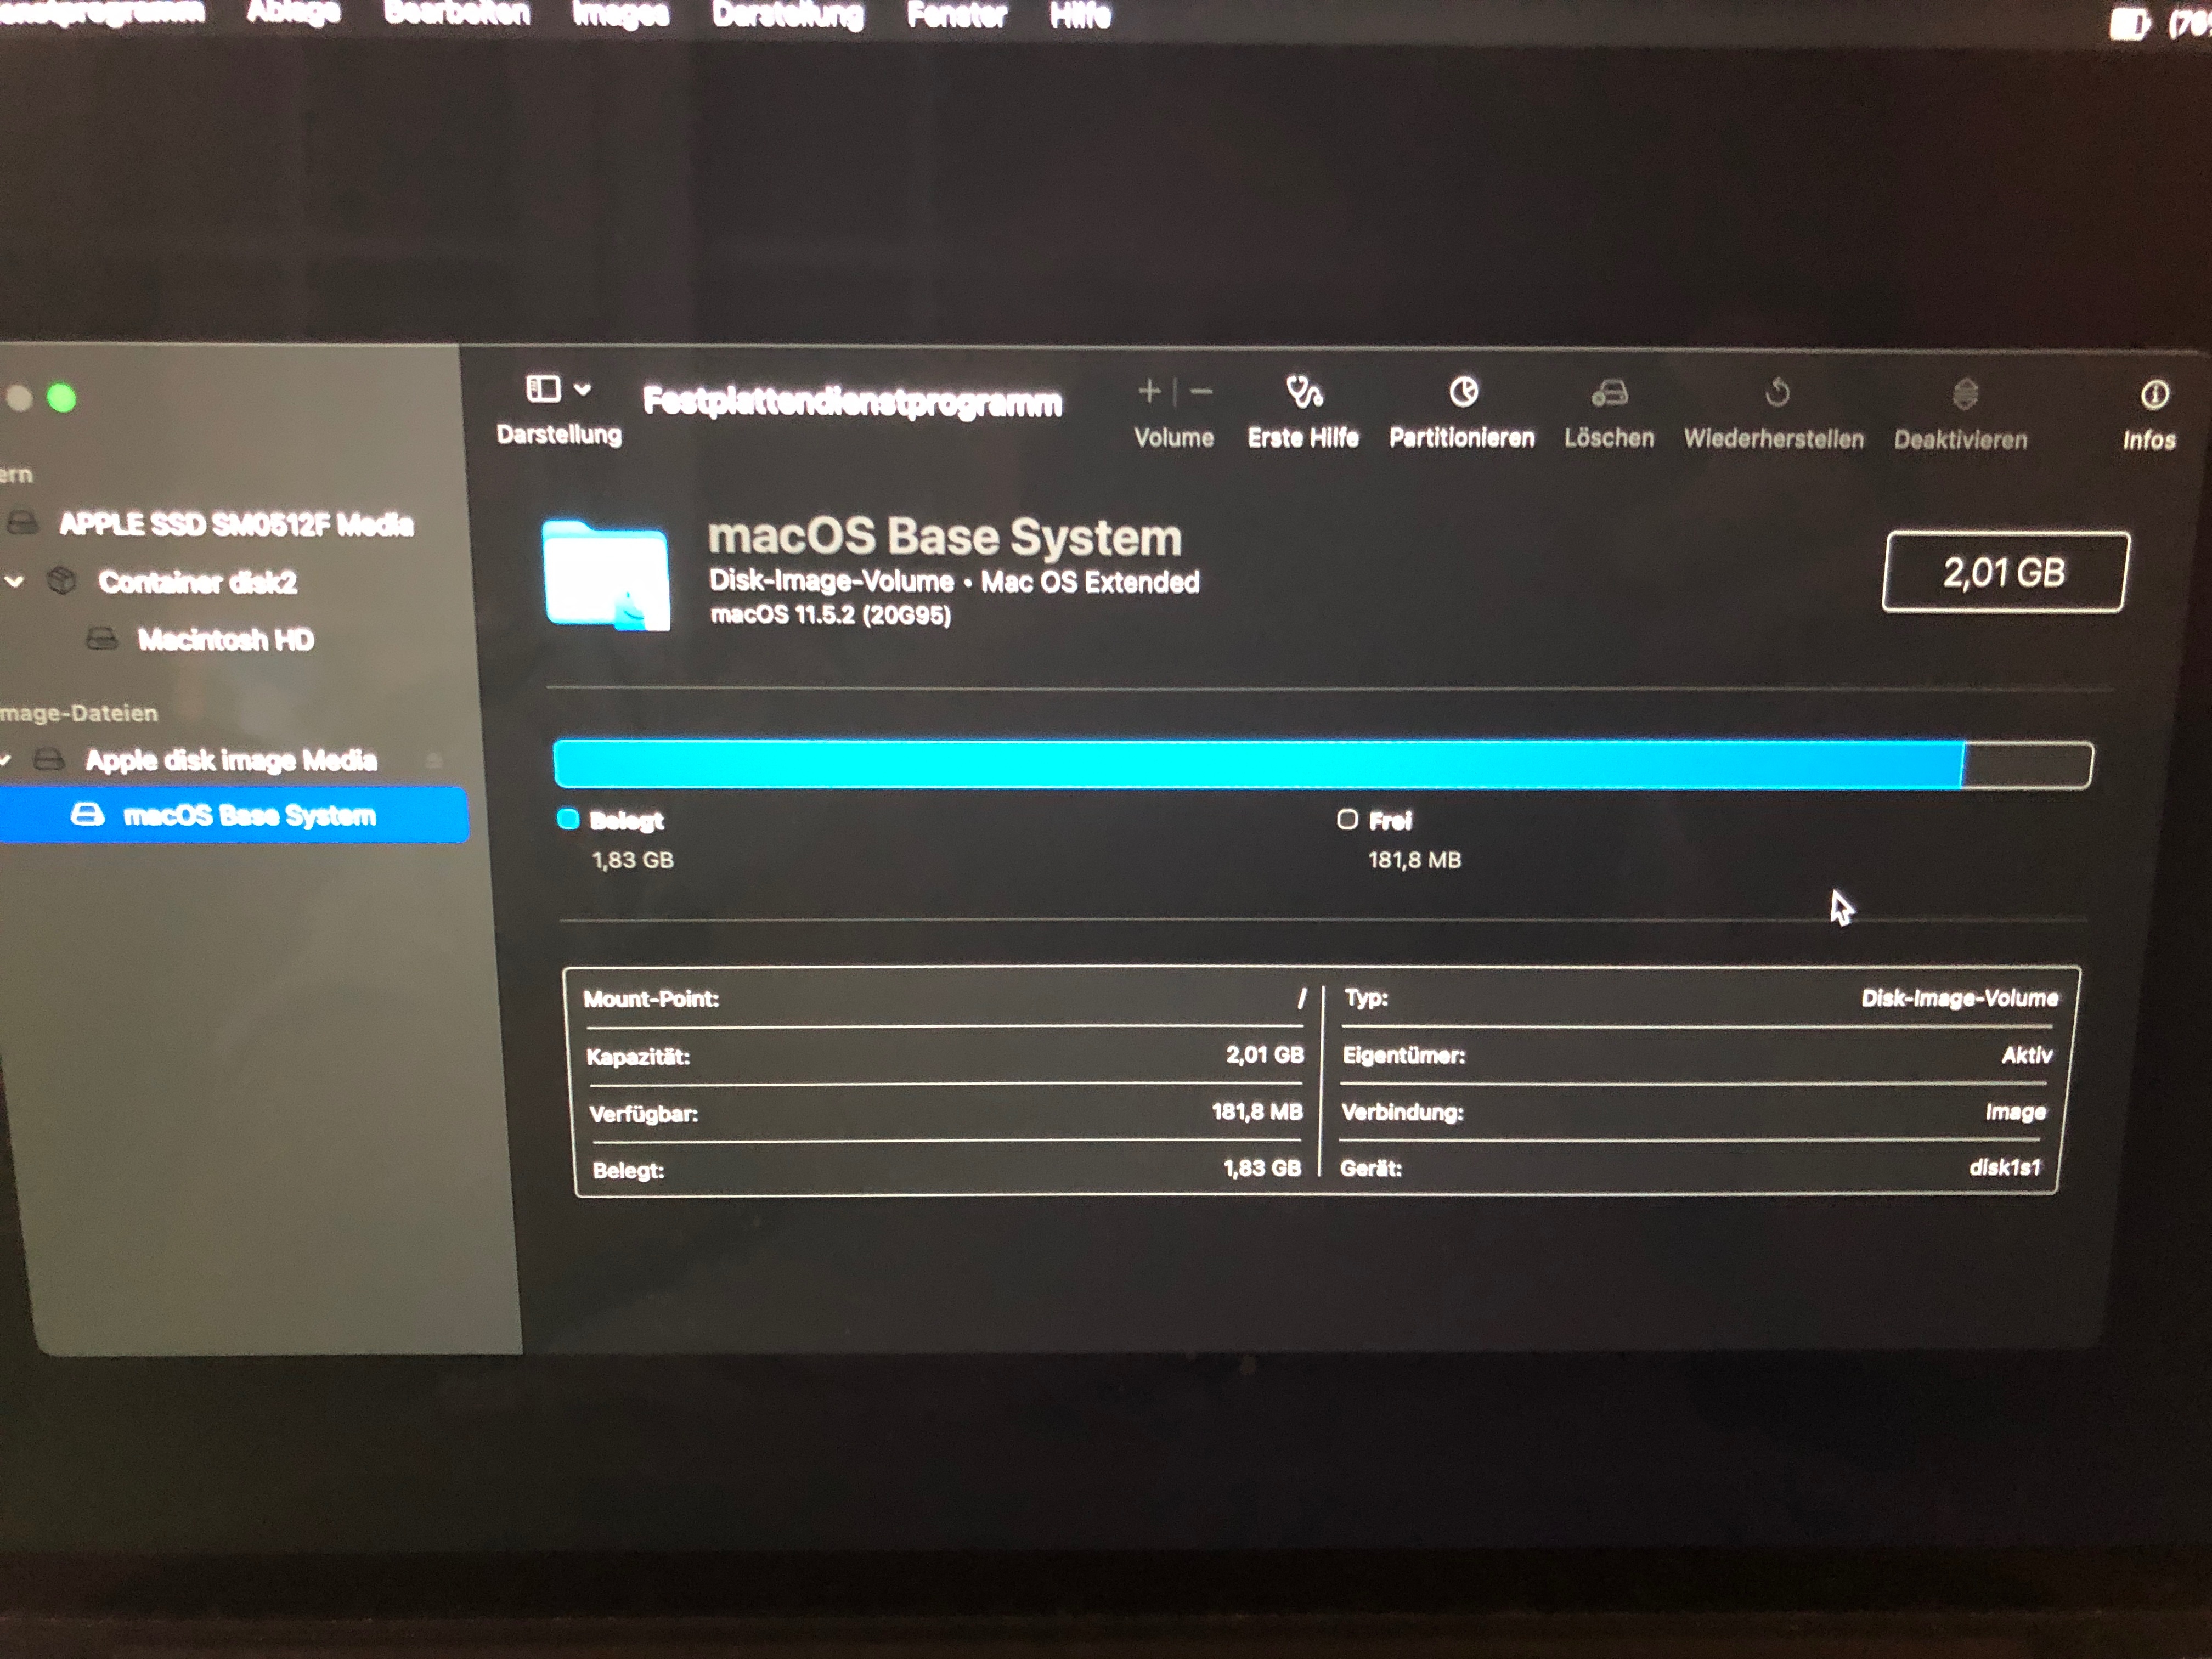Open the Images menu in menu bar
Screen dimensions: 2212x1659
coord(620,14)
